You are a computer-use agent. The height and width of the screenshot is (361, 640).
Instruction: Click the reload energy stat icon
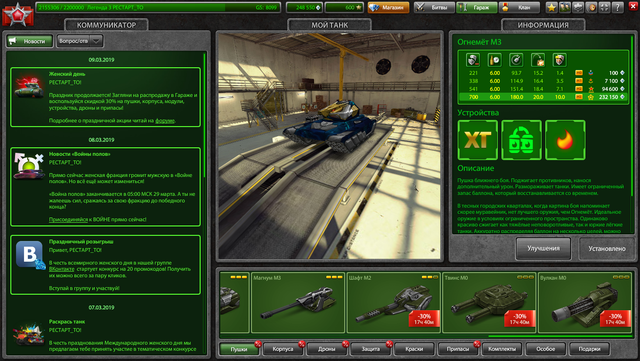494,60
